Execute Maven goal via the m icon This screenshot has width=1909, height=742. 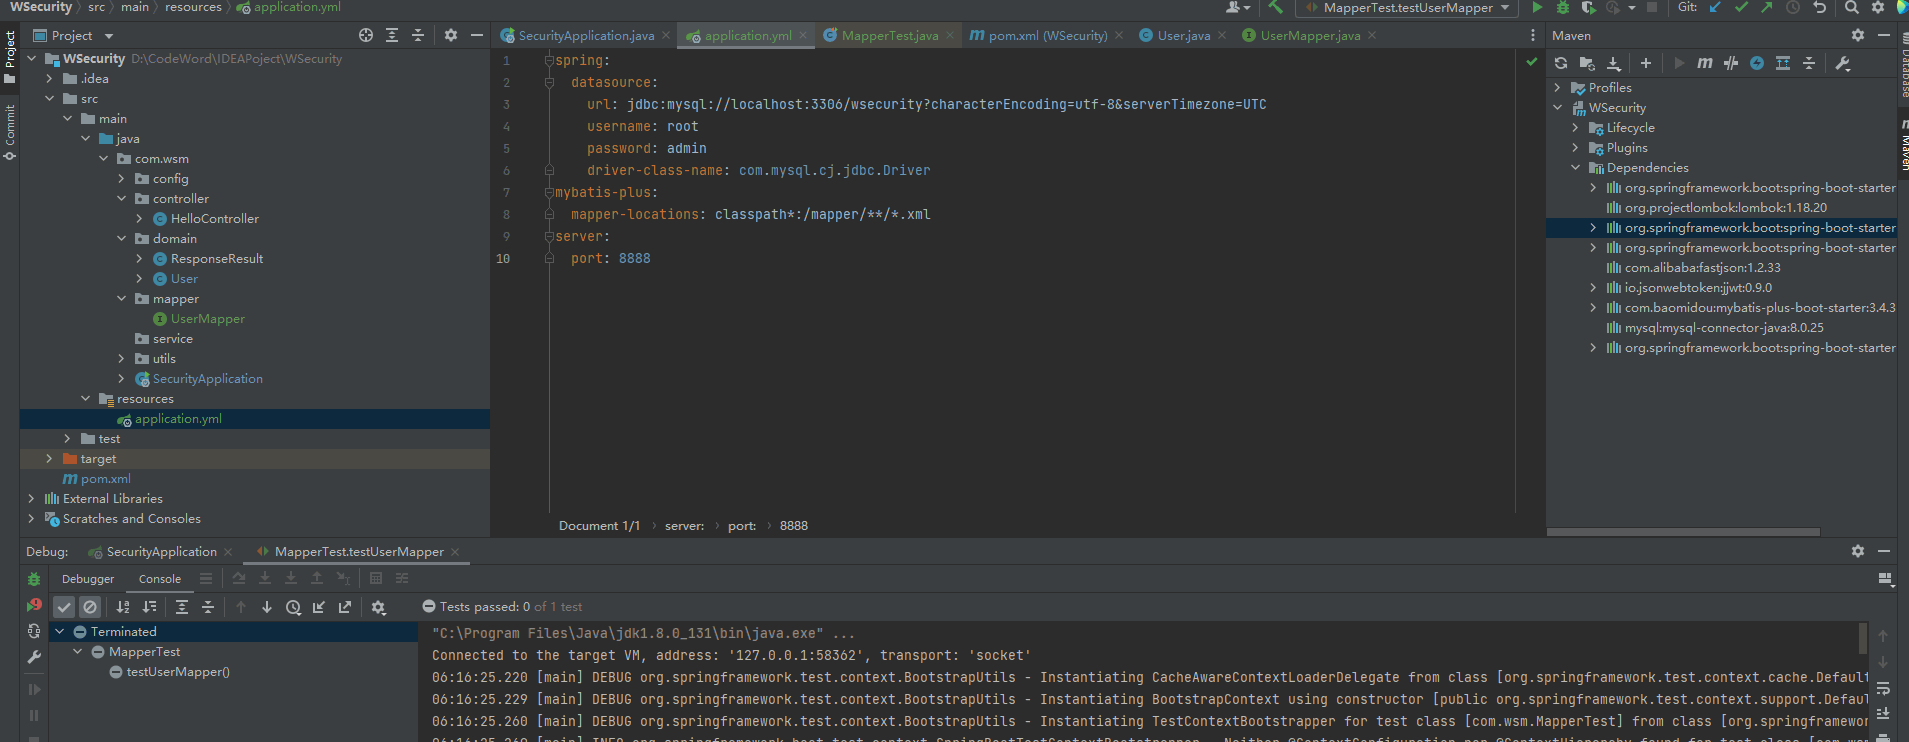(1705, 63)
